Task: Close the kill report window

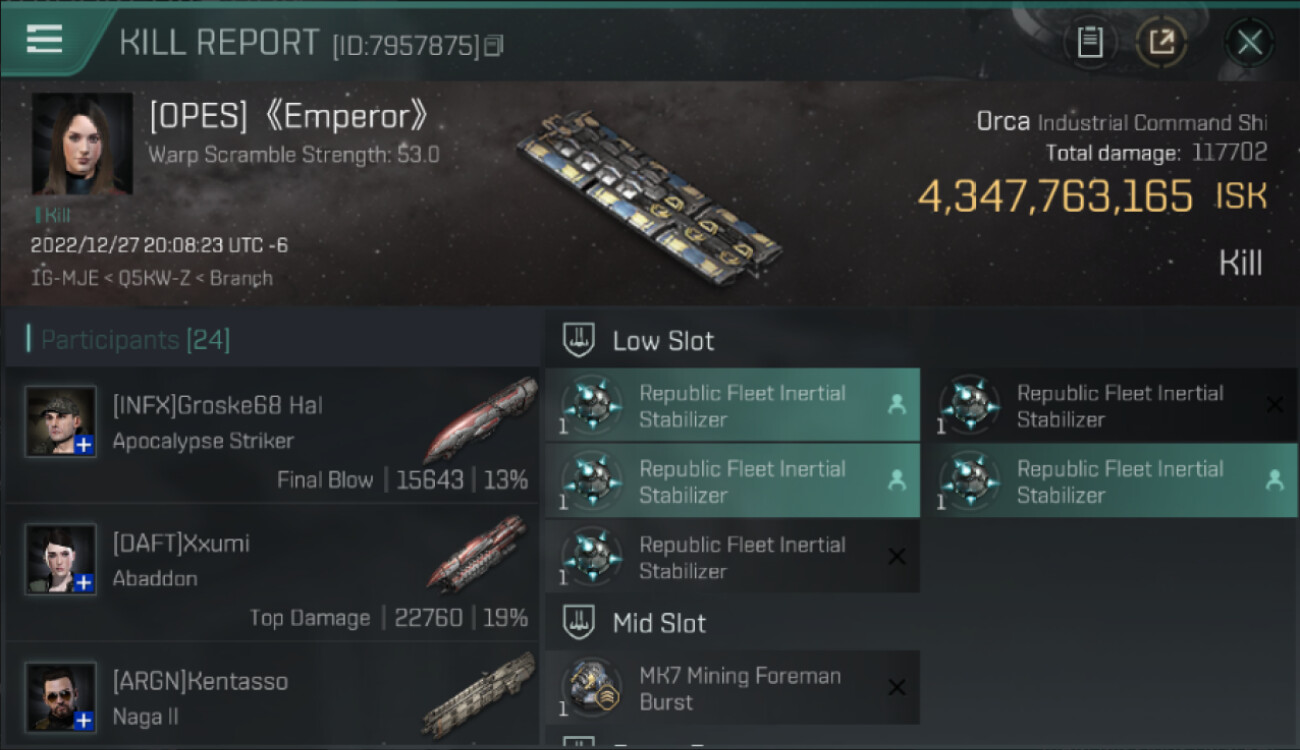Action: coord(1249,42)
